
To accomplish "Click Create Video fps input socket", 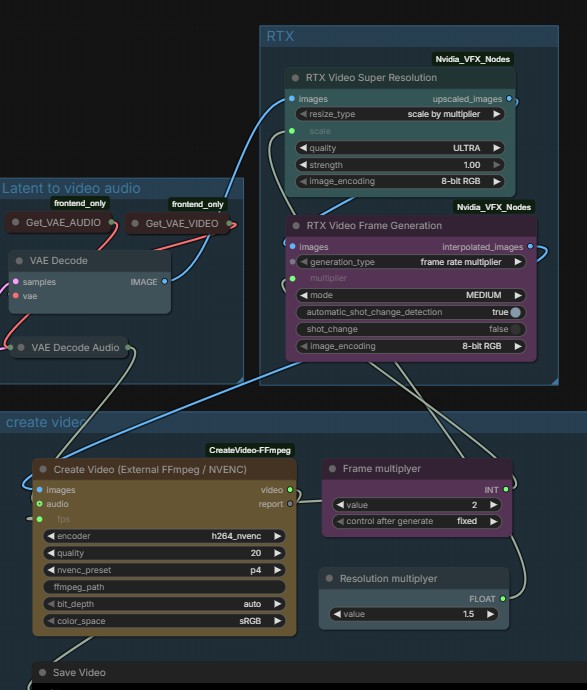I will [40, 519].
